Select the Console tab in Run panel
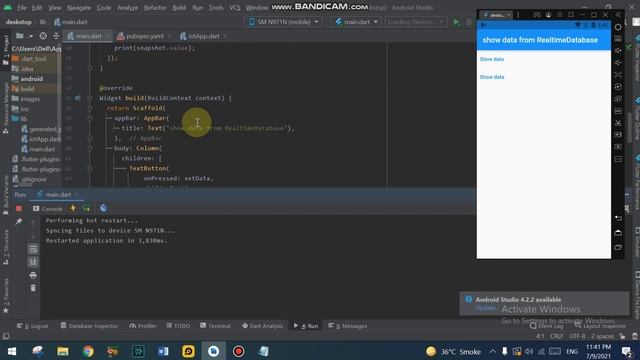This screenshot has width=640, height=360. [48, 209]
